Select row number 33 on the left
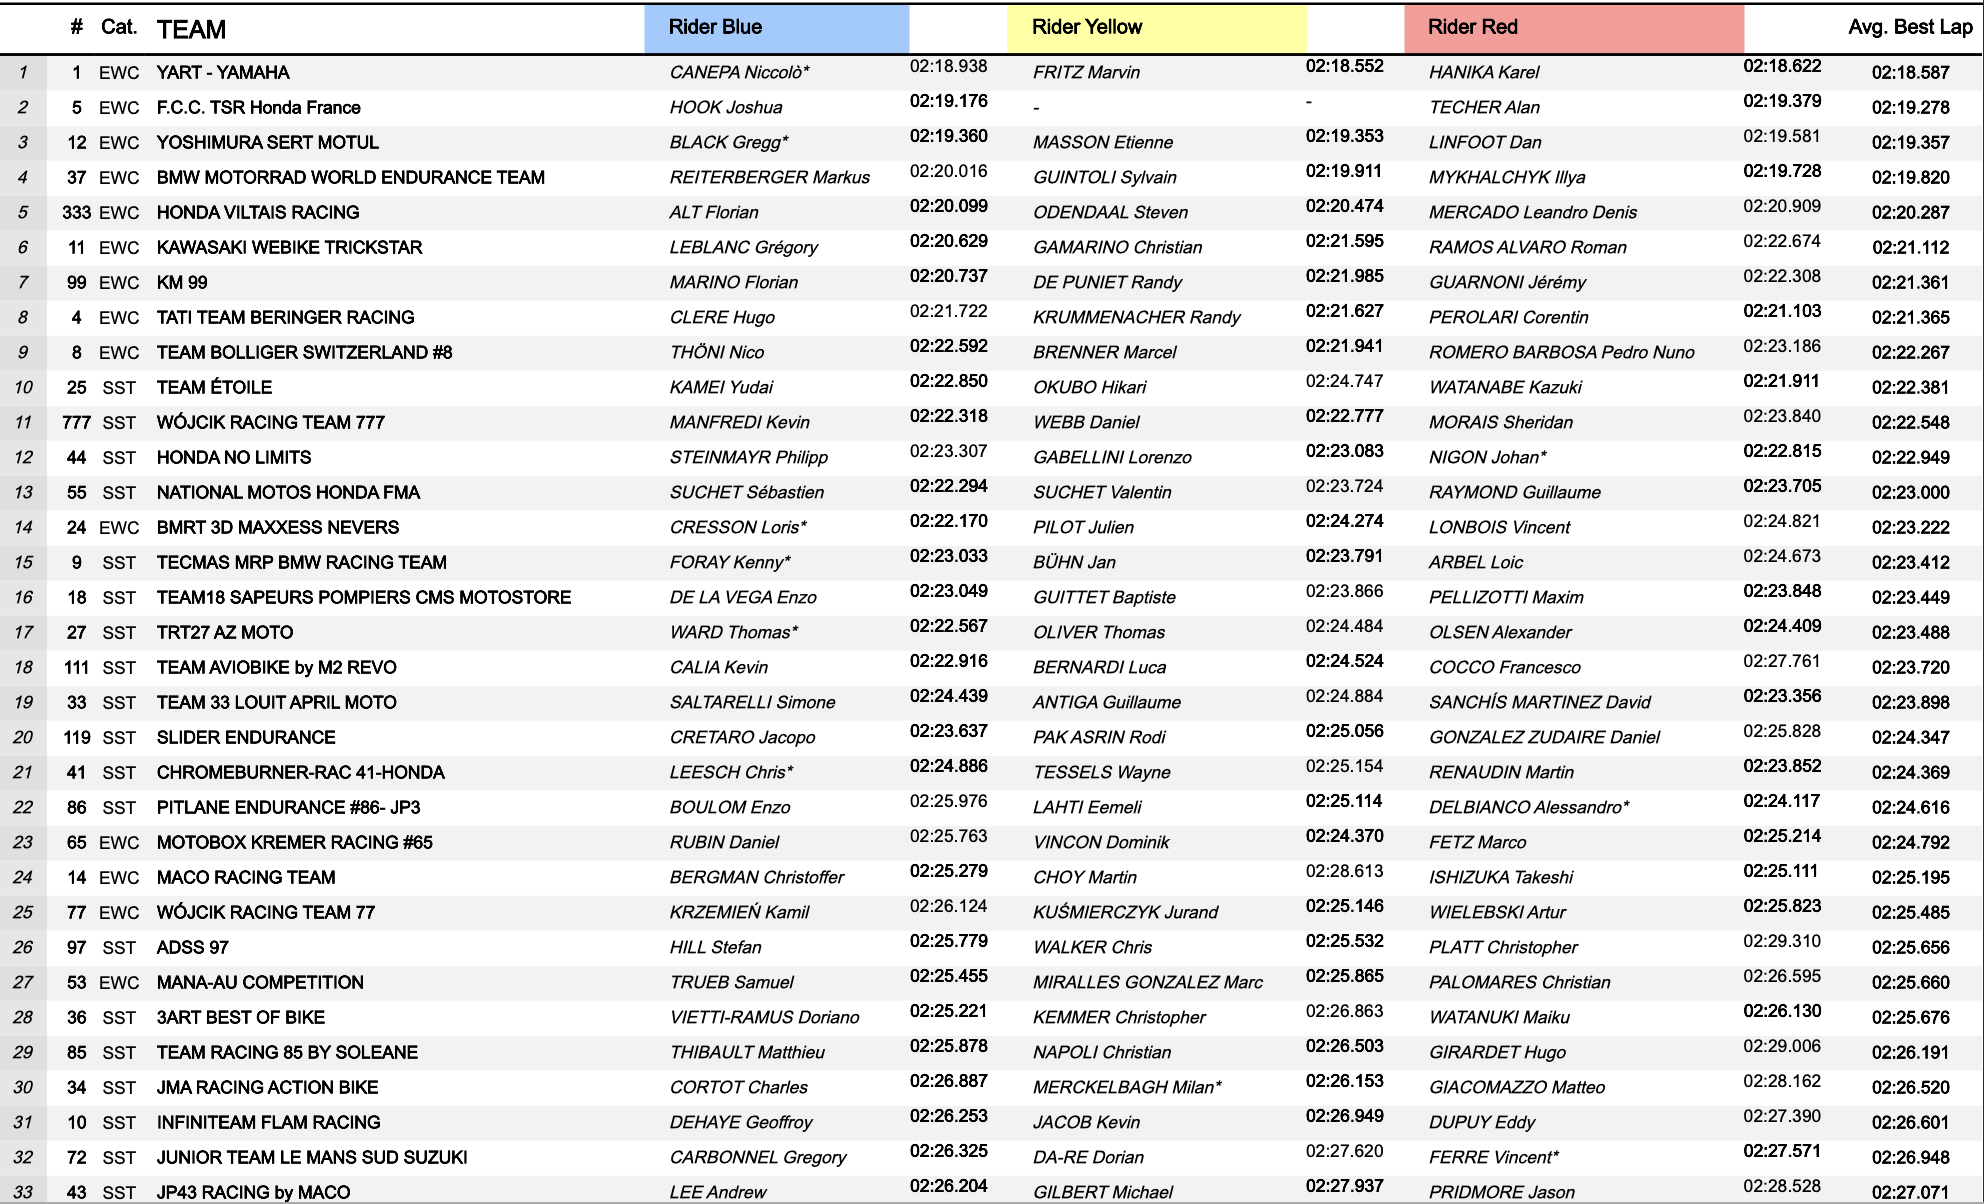The width and height of the screenshot is (1984, 1204). click(x=23, y=1192)
